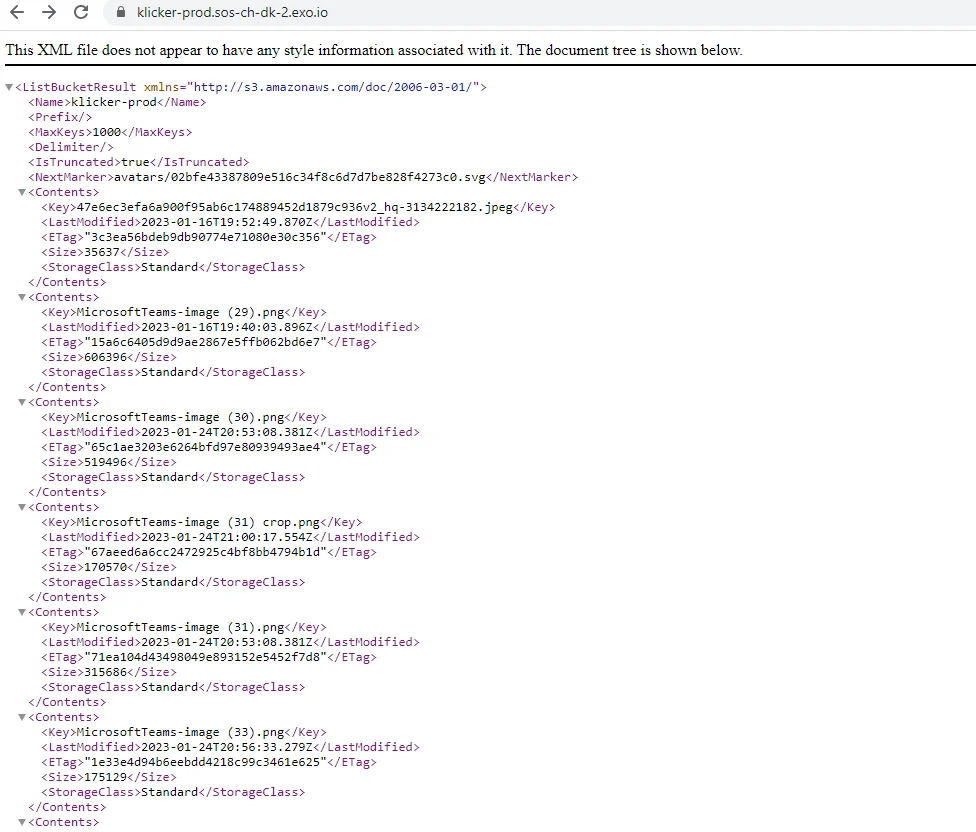This screenshot has height=832, width=976.
Task: Collapse Contents node for MicrosoftTeams-image (29).png
Action: [22, 297]
